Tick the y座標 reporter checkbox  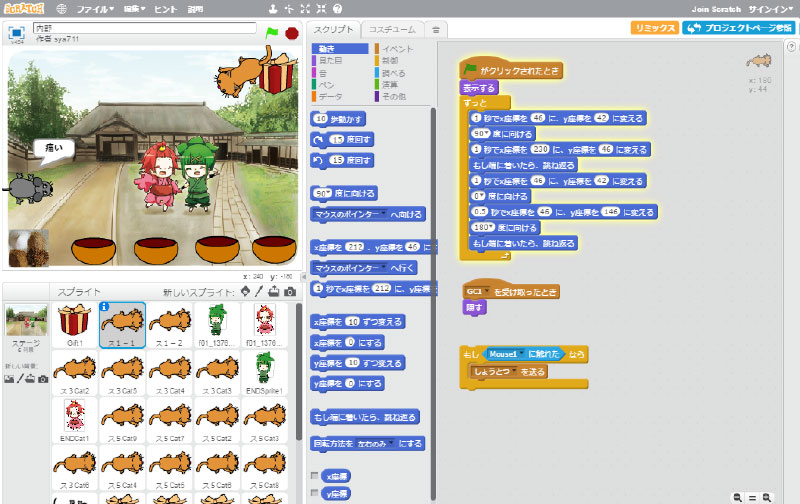[x=314, y=493]
